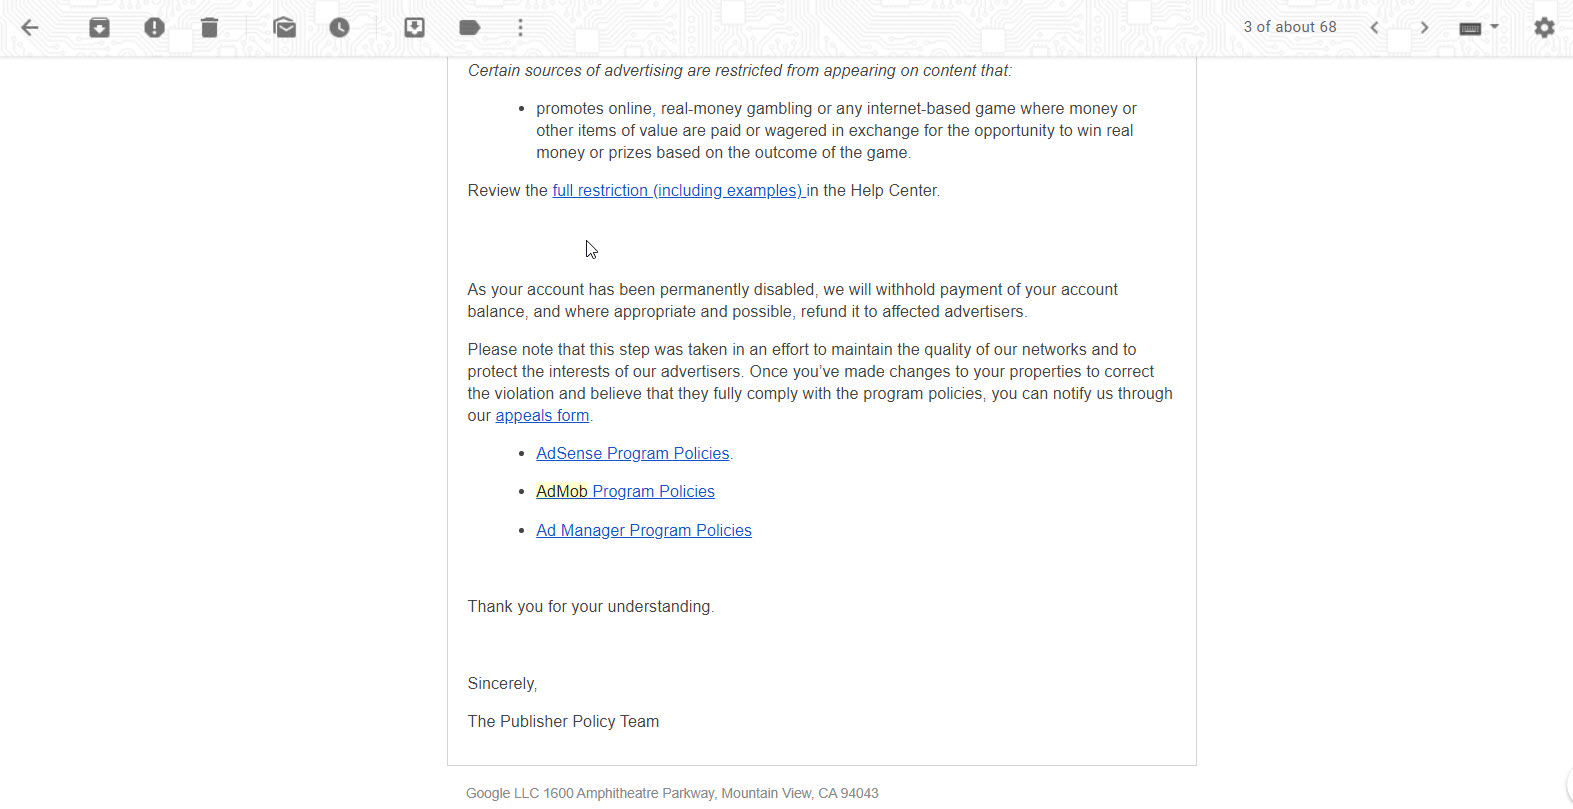Open the full restriction (including examples) link
1573x809 pixels.
[678, 191]
